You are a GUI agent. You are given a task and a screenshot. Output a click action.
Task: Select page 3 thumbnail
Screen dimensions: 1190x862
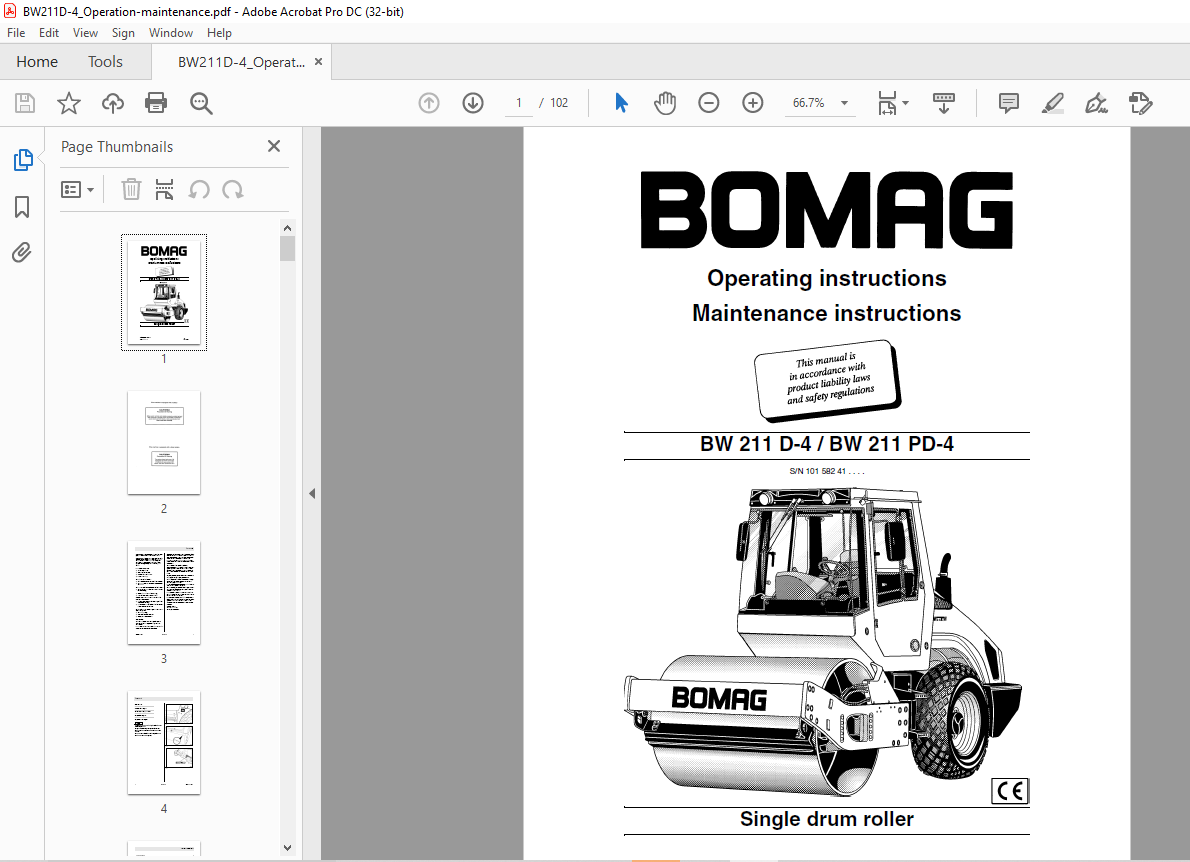pos(164,593)
